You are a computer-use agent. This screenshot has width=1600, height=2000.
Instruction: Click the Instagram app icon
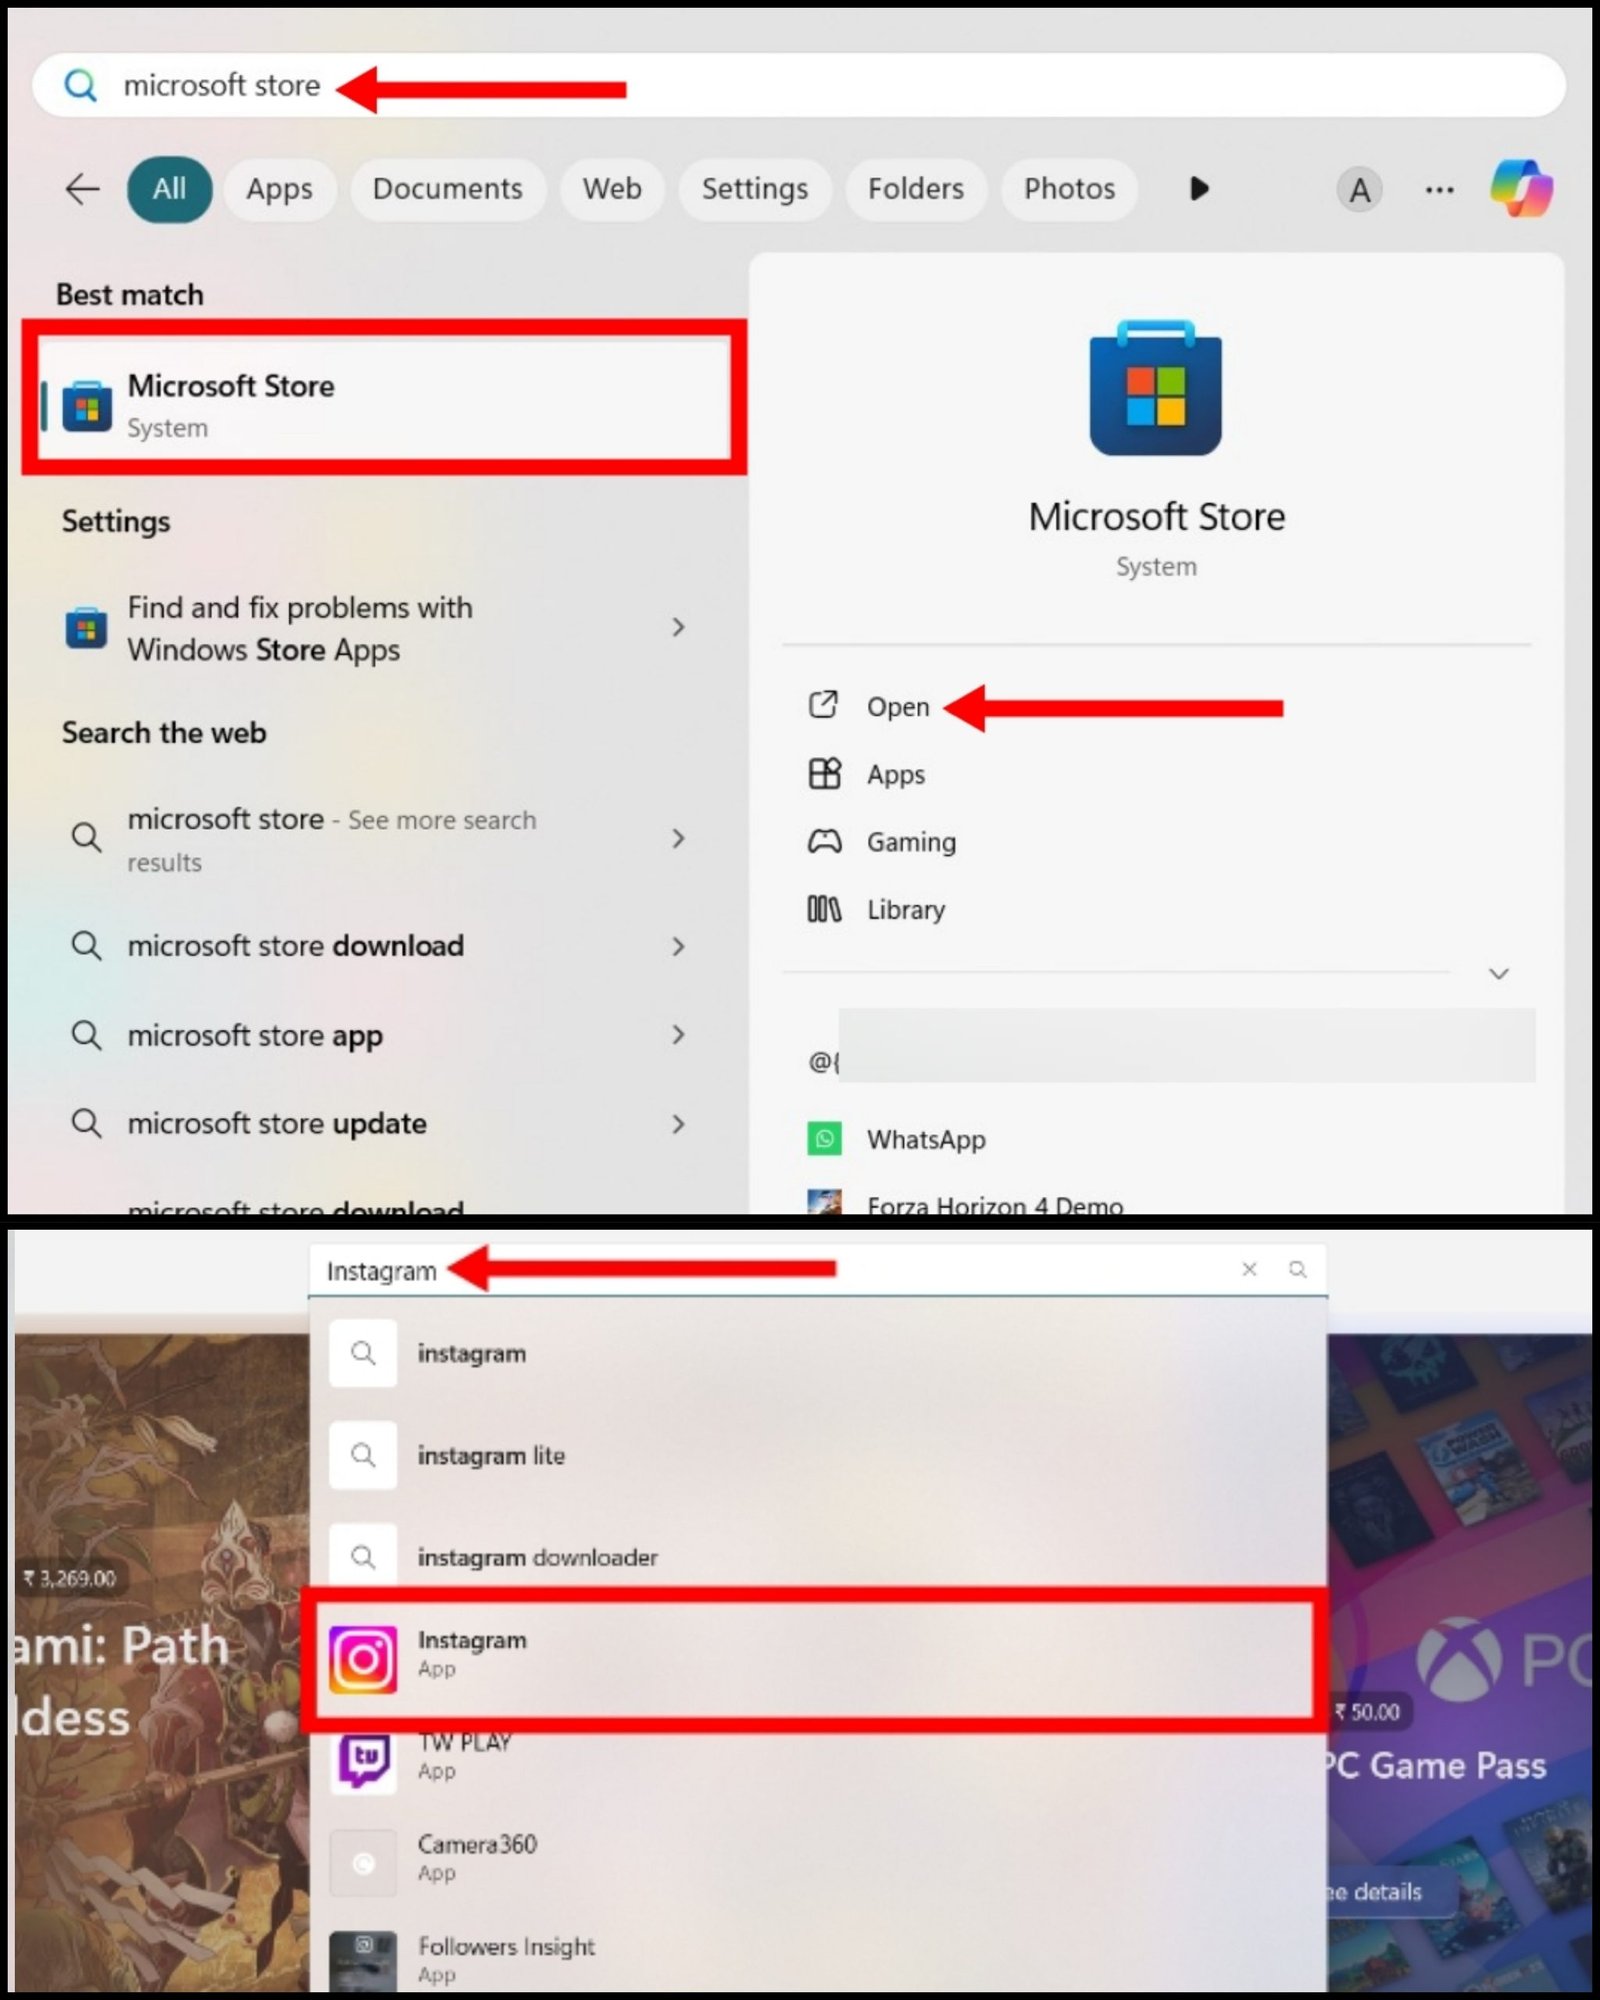click(x=363, y=1659)
